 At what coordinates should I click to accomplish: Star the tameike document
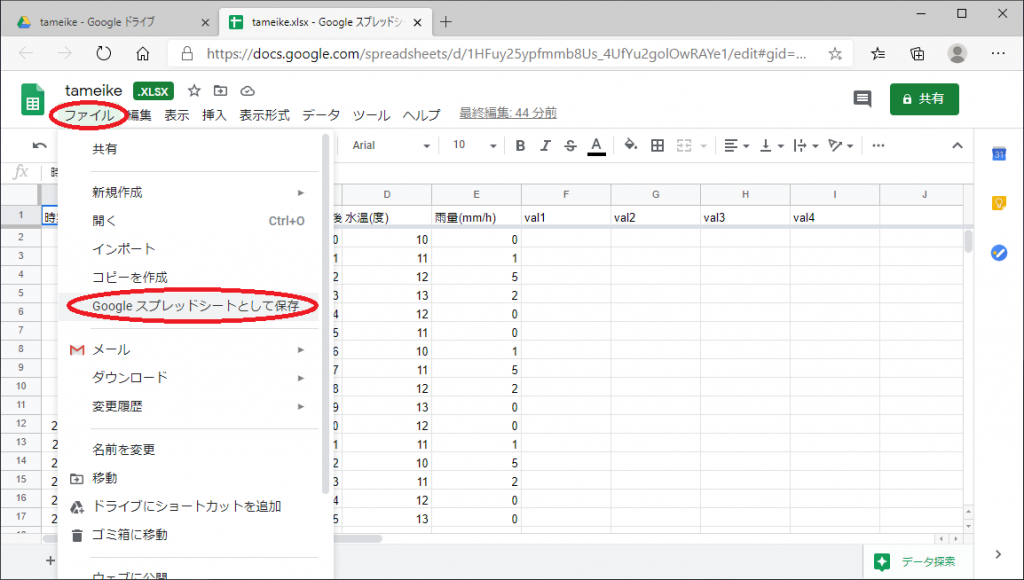point(195,91)
